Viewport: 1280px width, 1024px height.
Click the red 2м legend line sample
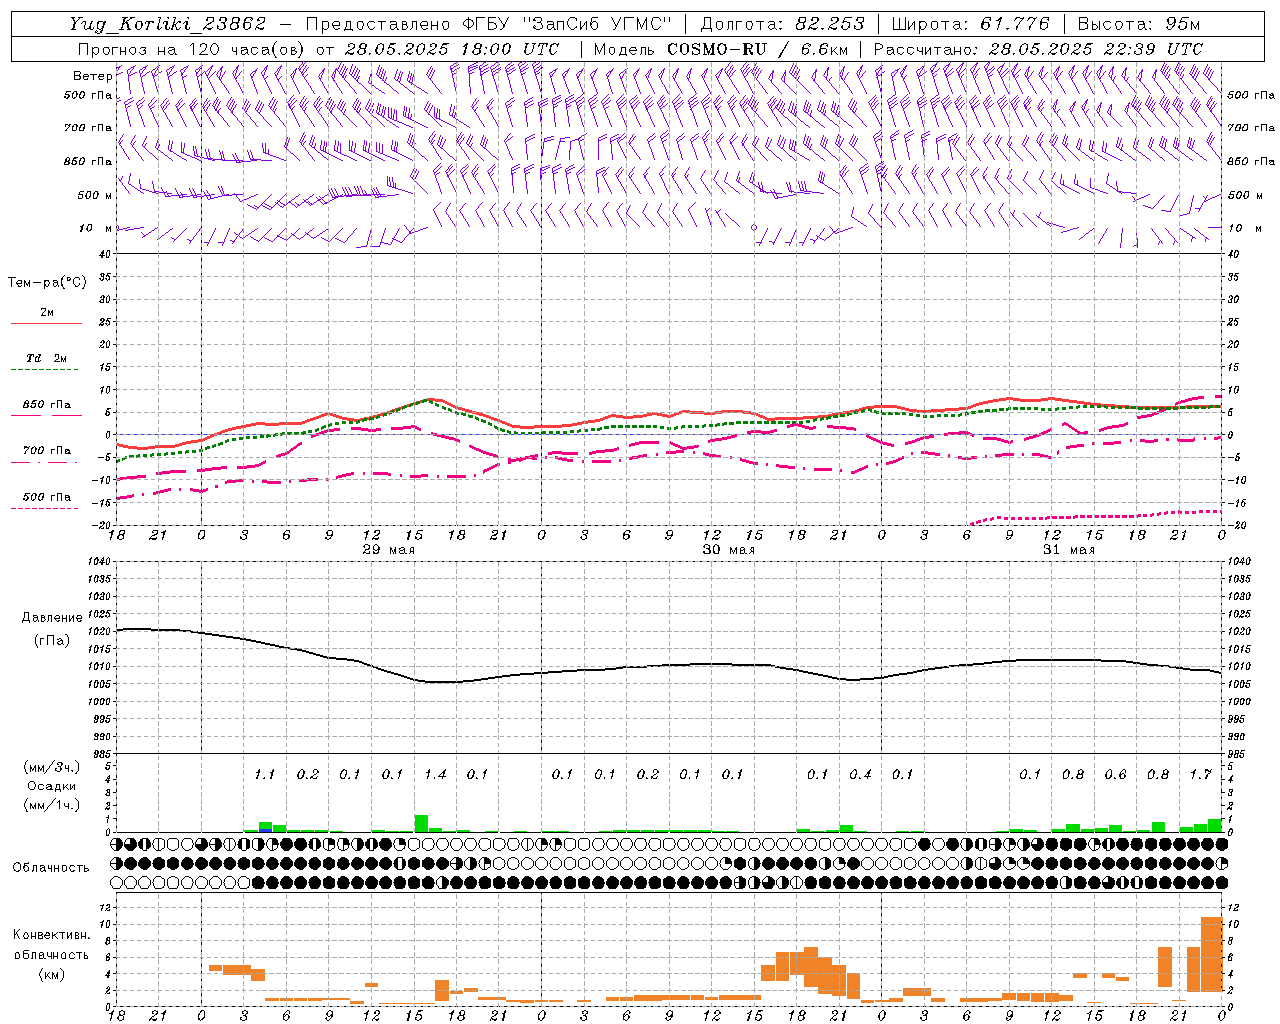47,323
